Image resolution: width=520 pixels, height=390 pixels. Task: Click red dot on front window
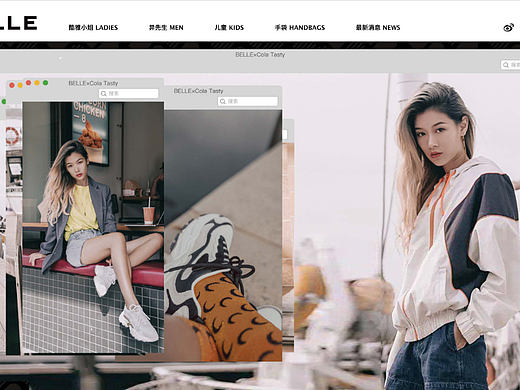point(29,83)
